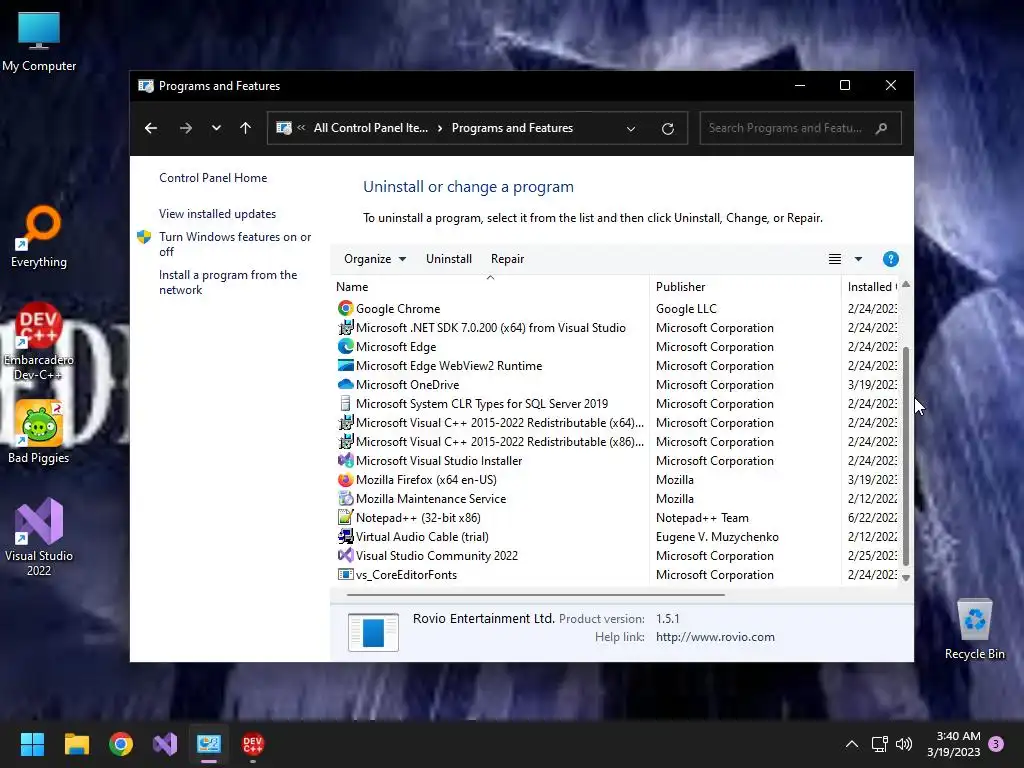The width and height of the screenshot is (1024, 768).
Task: Expand the address bar history dropdown
Action: coord(631,129)
